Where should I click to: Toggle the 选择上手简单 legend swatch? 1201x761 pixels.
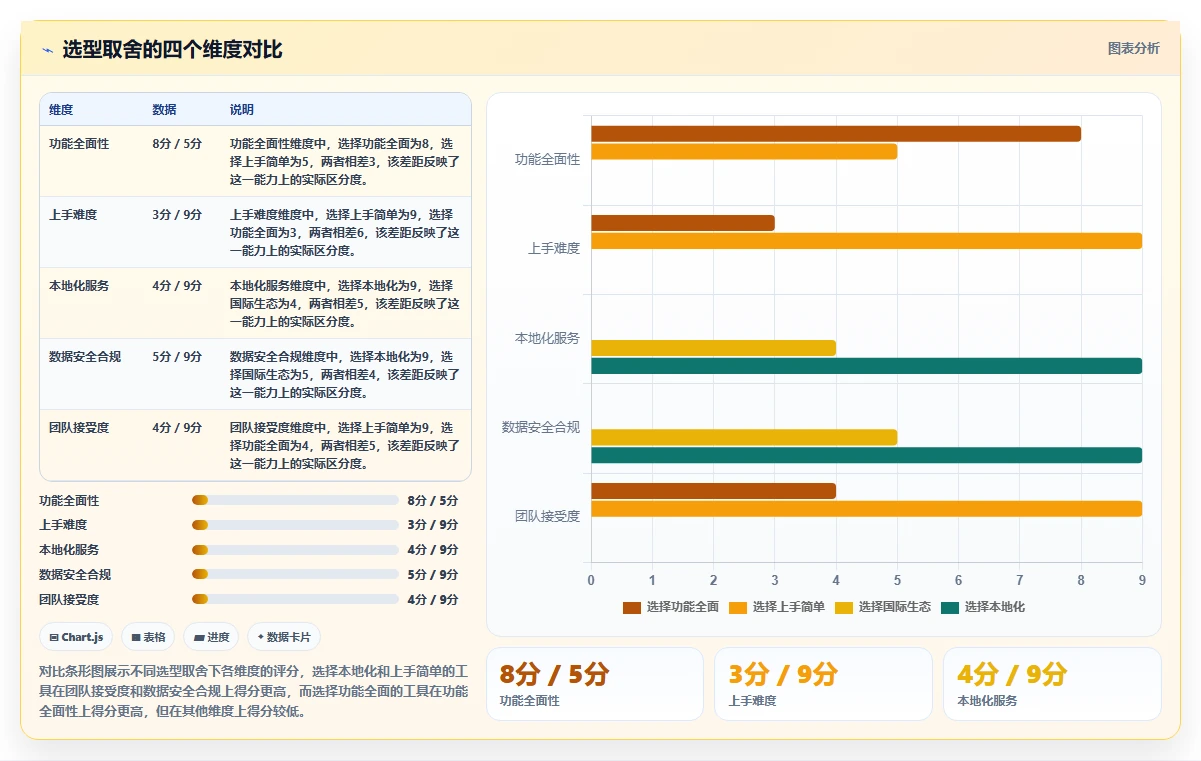coord(737,607)
